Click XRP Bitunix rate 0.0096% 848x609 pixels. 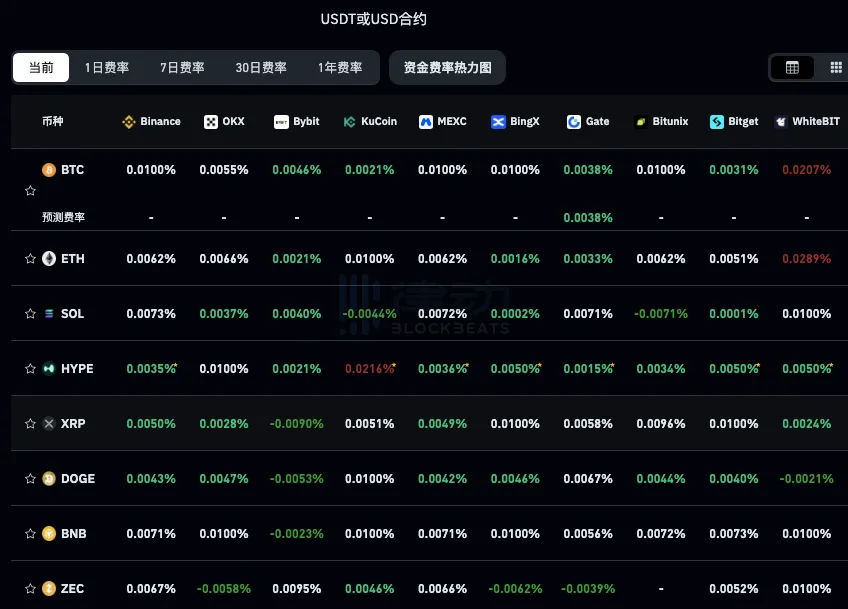[x=661, y=423]
